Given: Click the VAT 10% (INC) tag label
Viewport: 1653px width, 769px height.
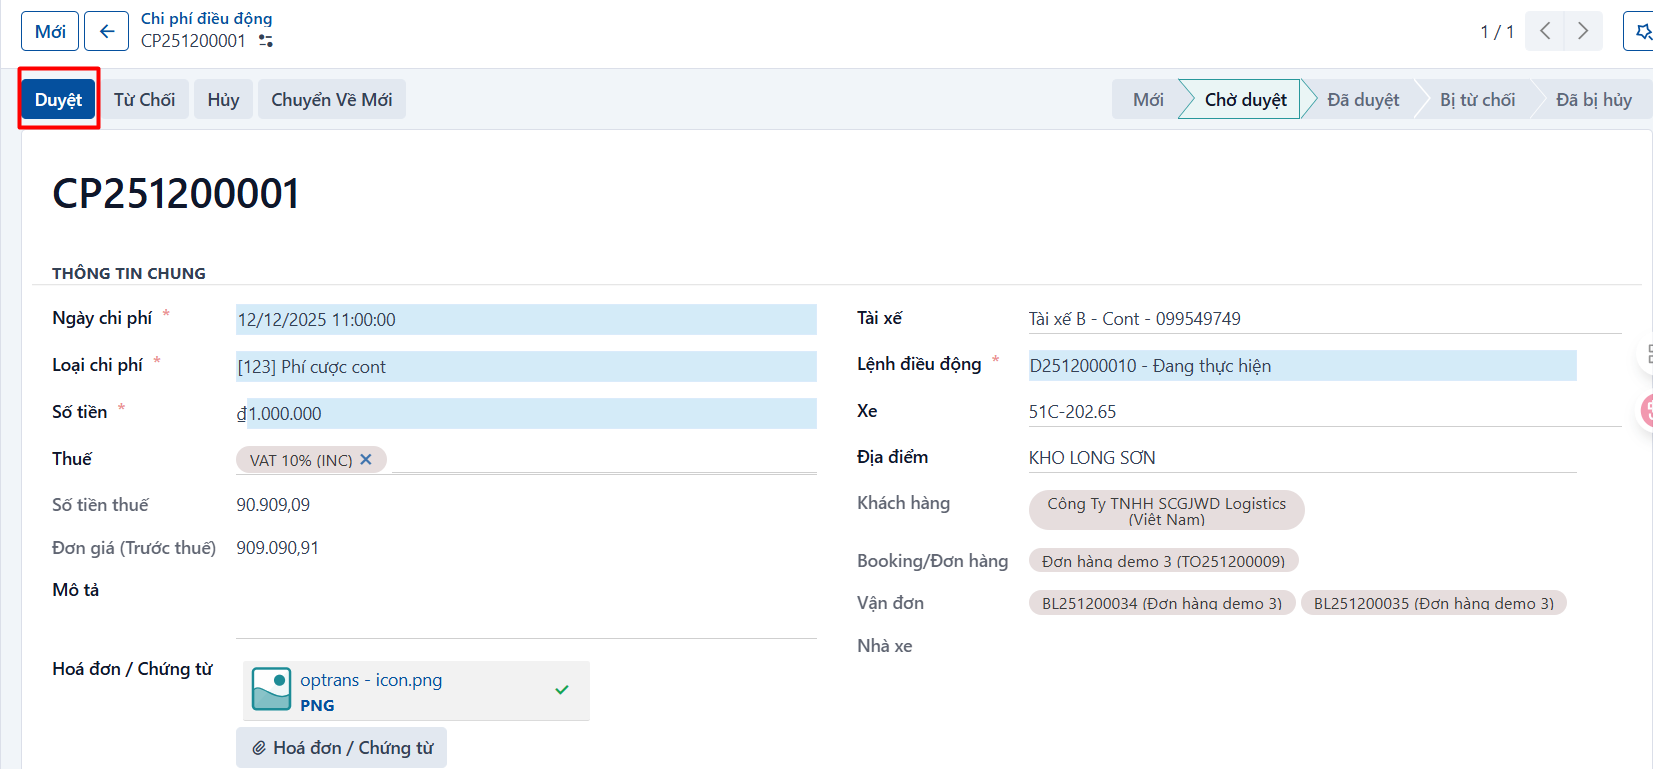Looking at the screenshot, I should 301,460.
